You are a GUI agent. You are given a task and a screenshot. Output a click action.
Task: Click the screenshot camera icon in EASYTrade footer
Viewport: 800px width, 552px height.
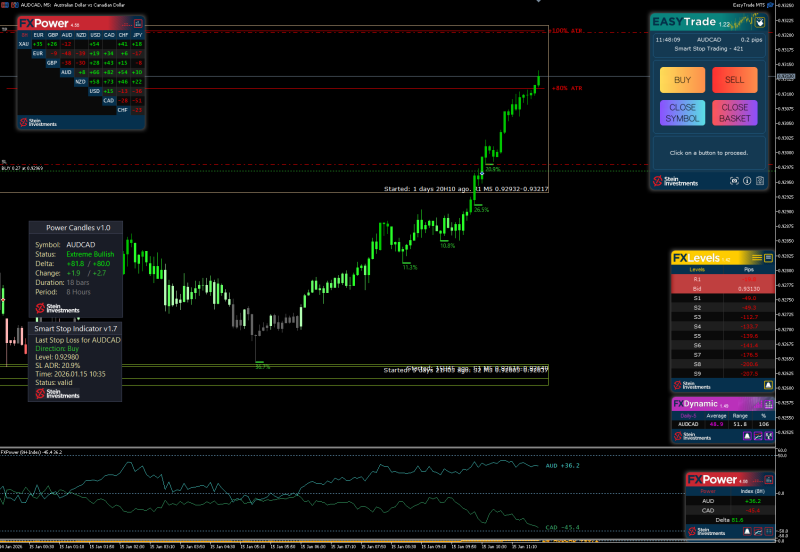(x=734, y=181)
